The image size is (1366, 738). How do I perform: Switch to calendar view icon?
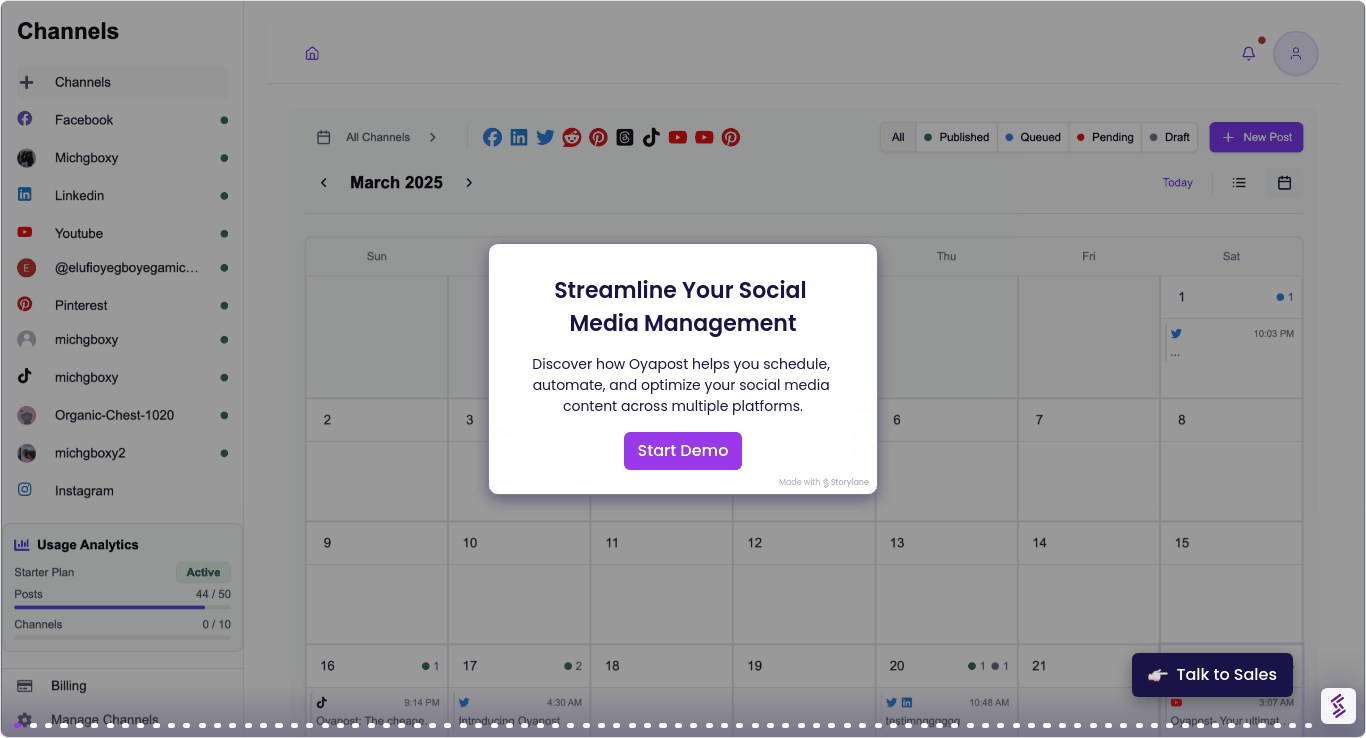[1285, 183]
